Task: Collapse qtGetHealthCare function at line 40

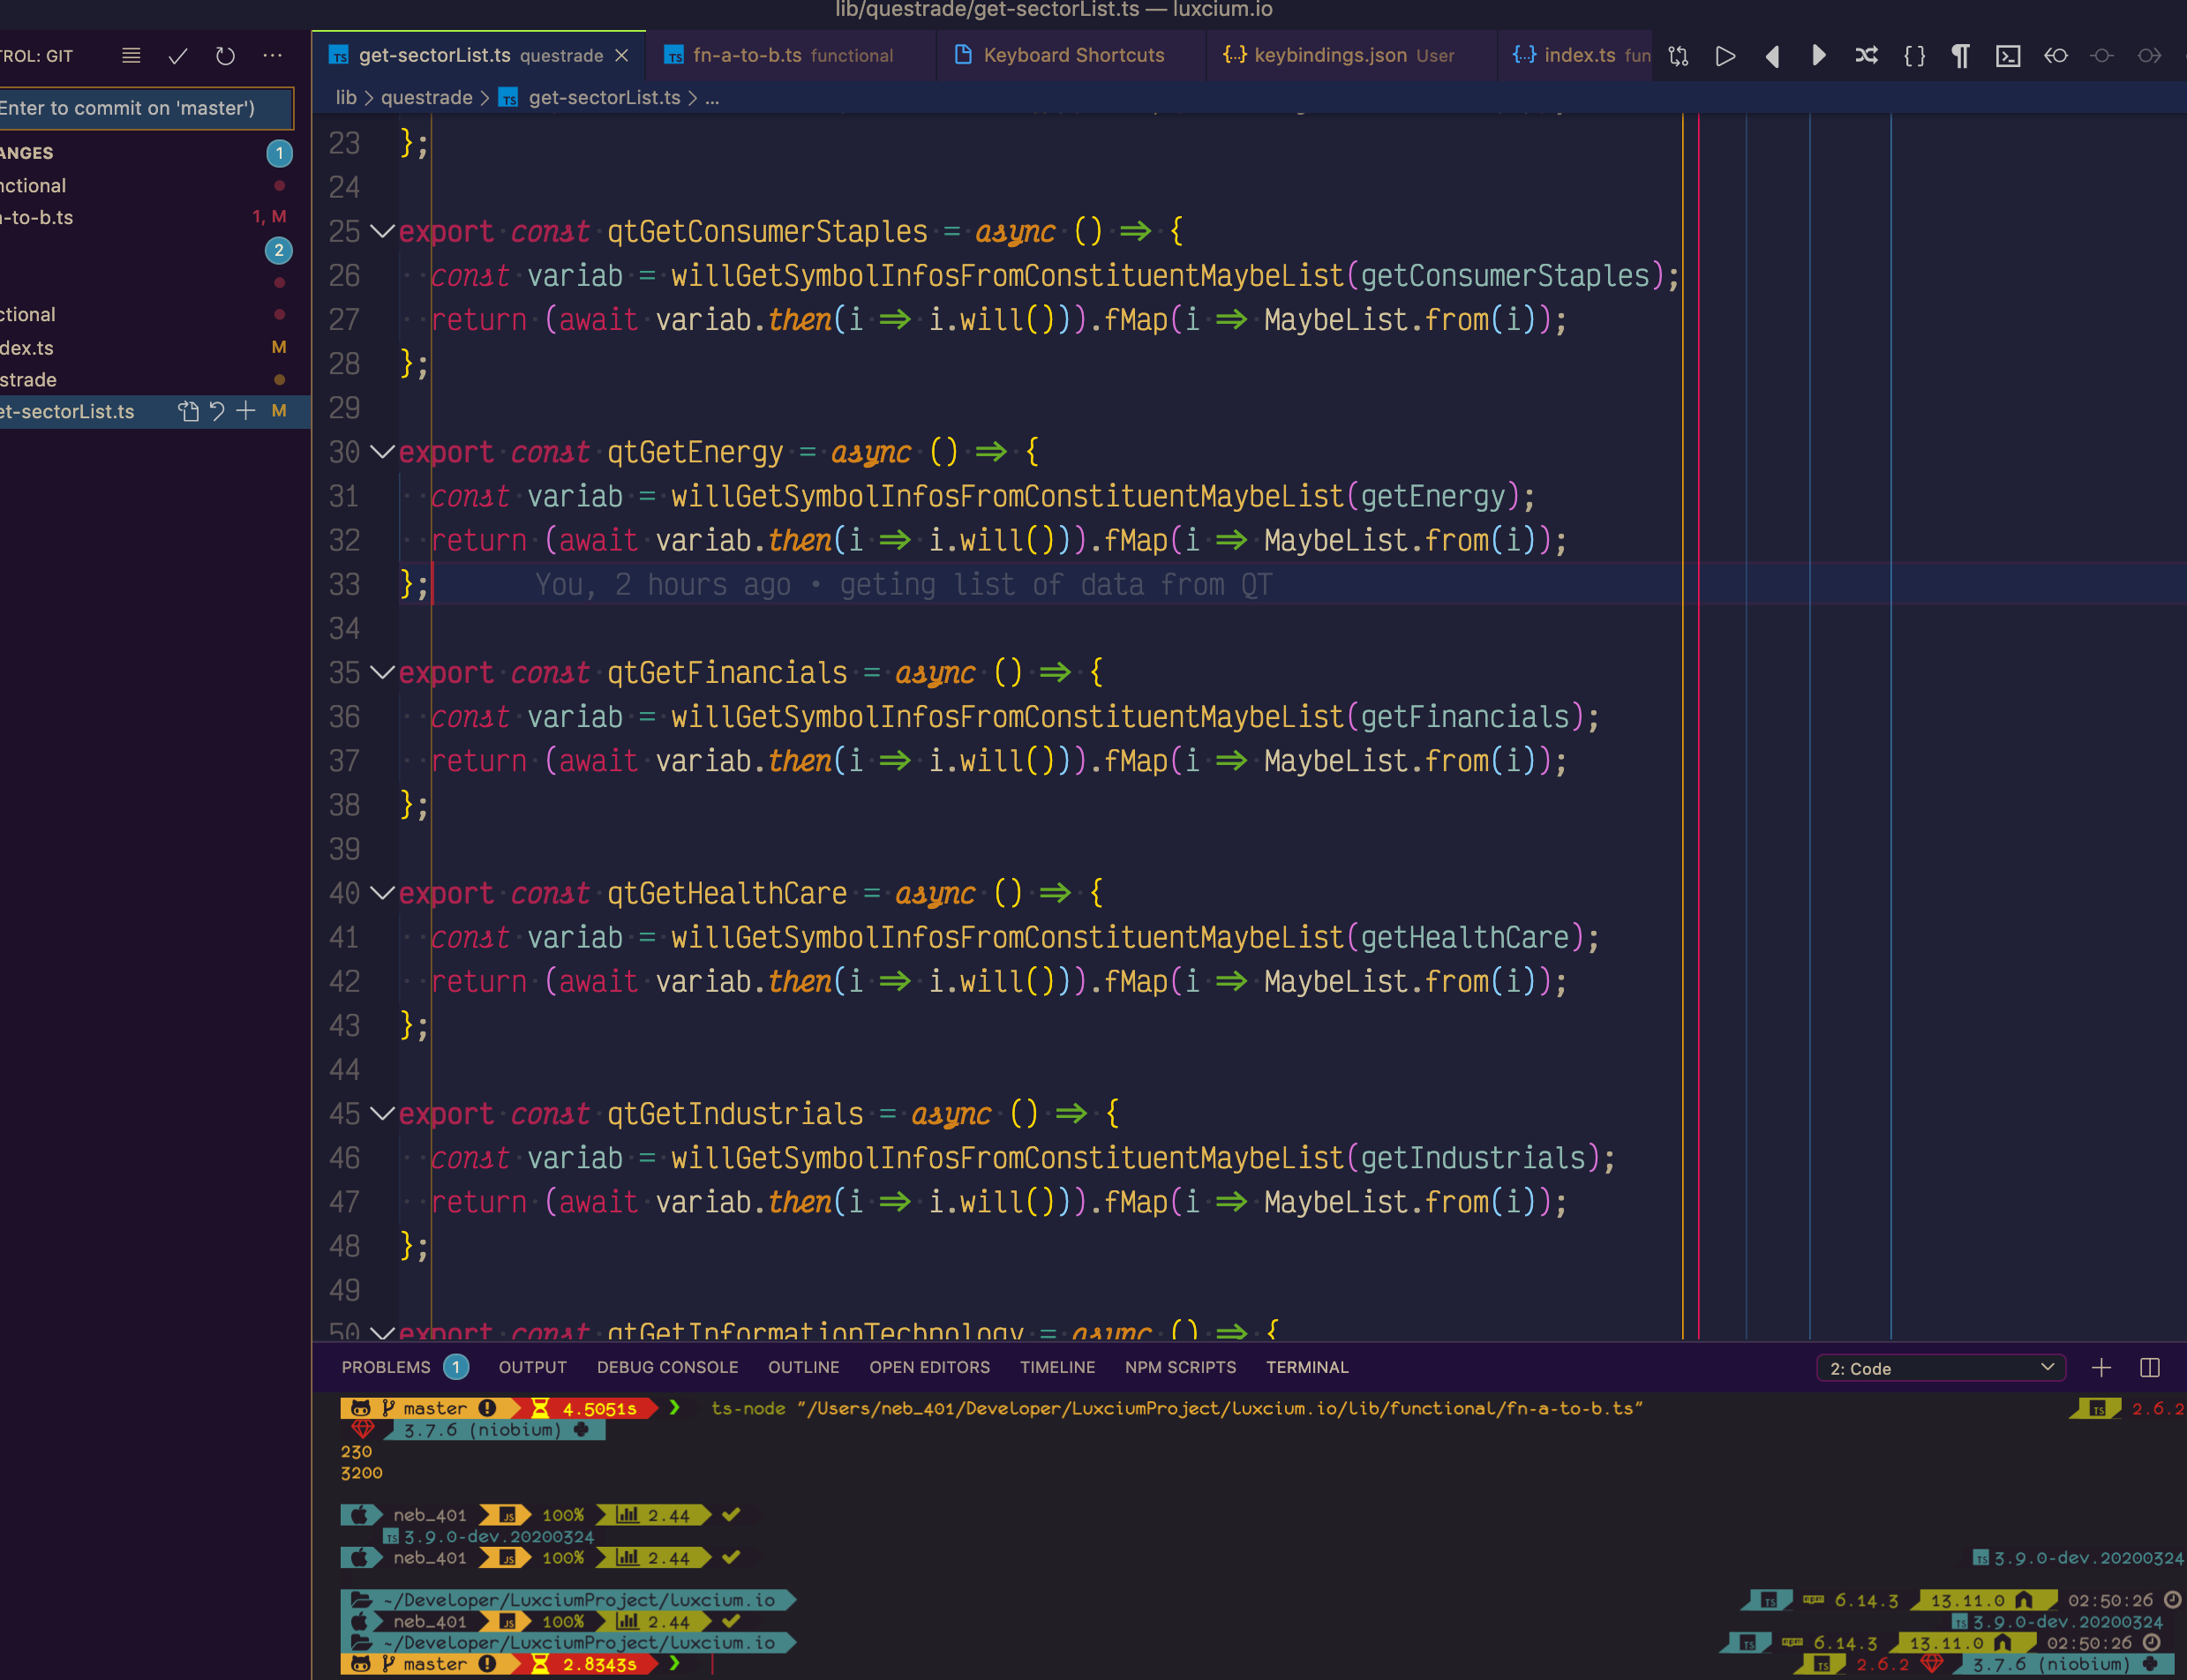Action: click(x=382, y=893)
